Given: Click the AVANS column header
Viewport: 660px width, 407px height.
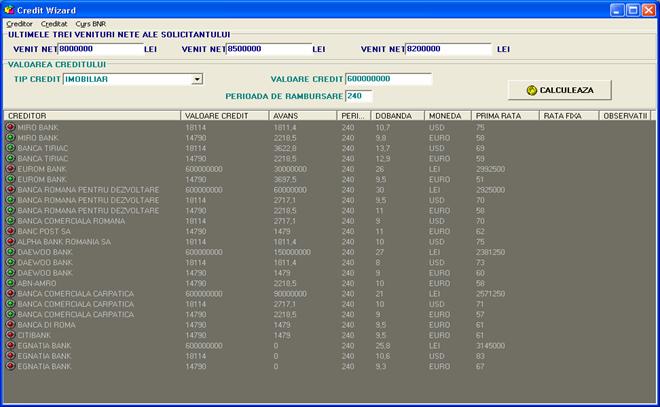Looking at the screenshot, I should 303,115.
